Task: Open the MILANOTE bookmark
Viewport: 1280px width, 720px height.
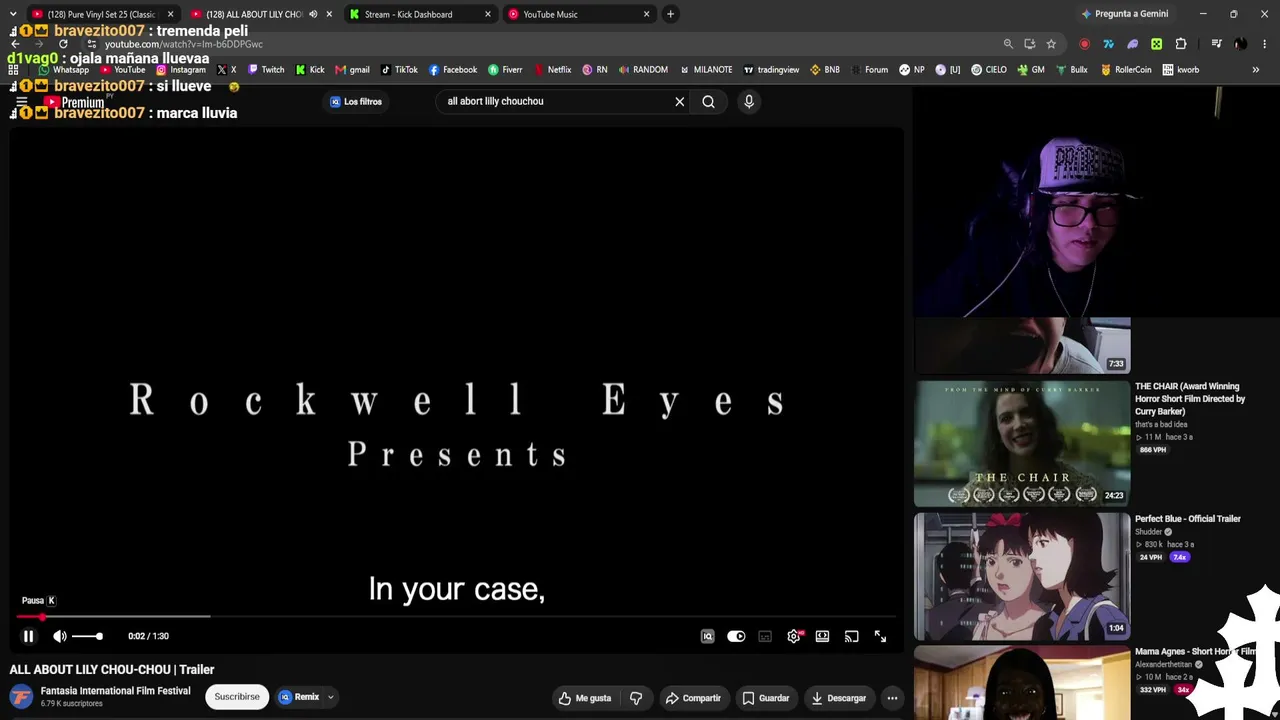Action: [705, 70]
